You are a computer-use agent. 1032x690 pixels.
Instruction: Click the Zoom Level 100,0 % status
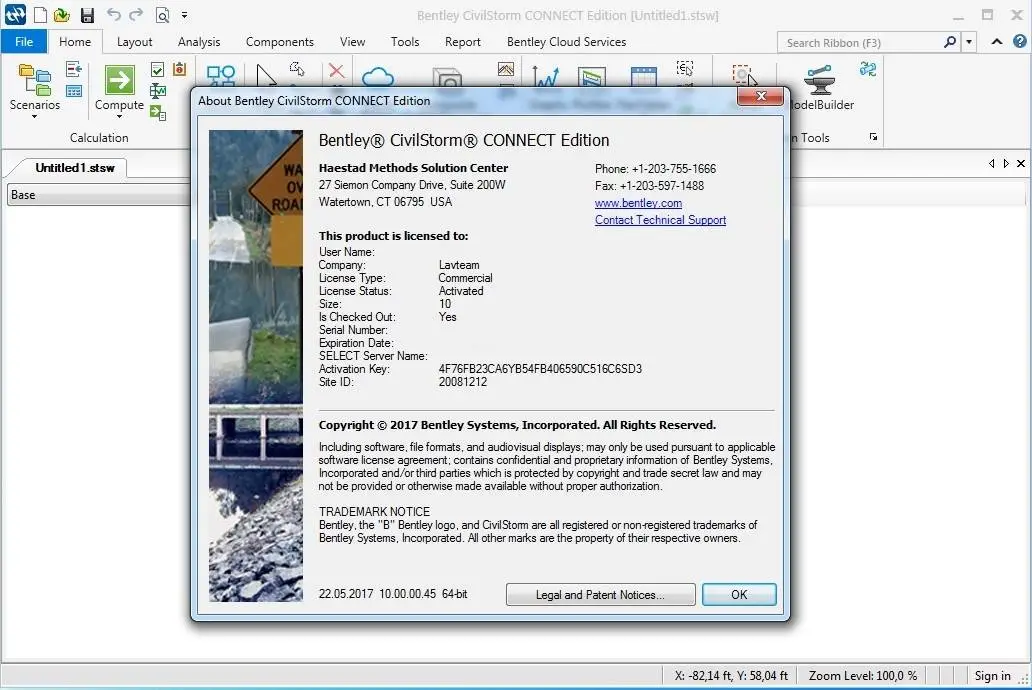pos(862,676)
